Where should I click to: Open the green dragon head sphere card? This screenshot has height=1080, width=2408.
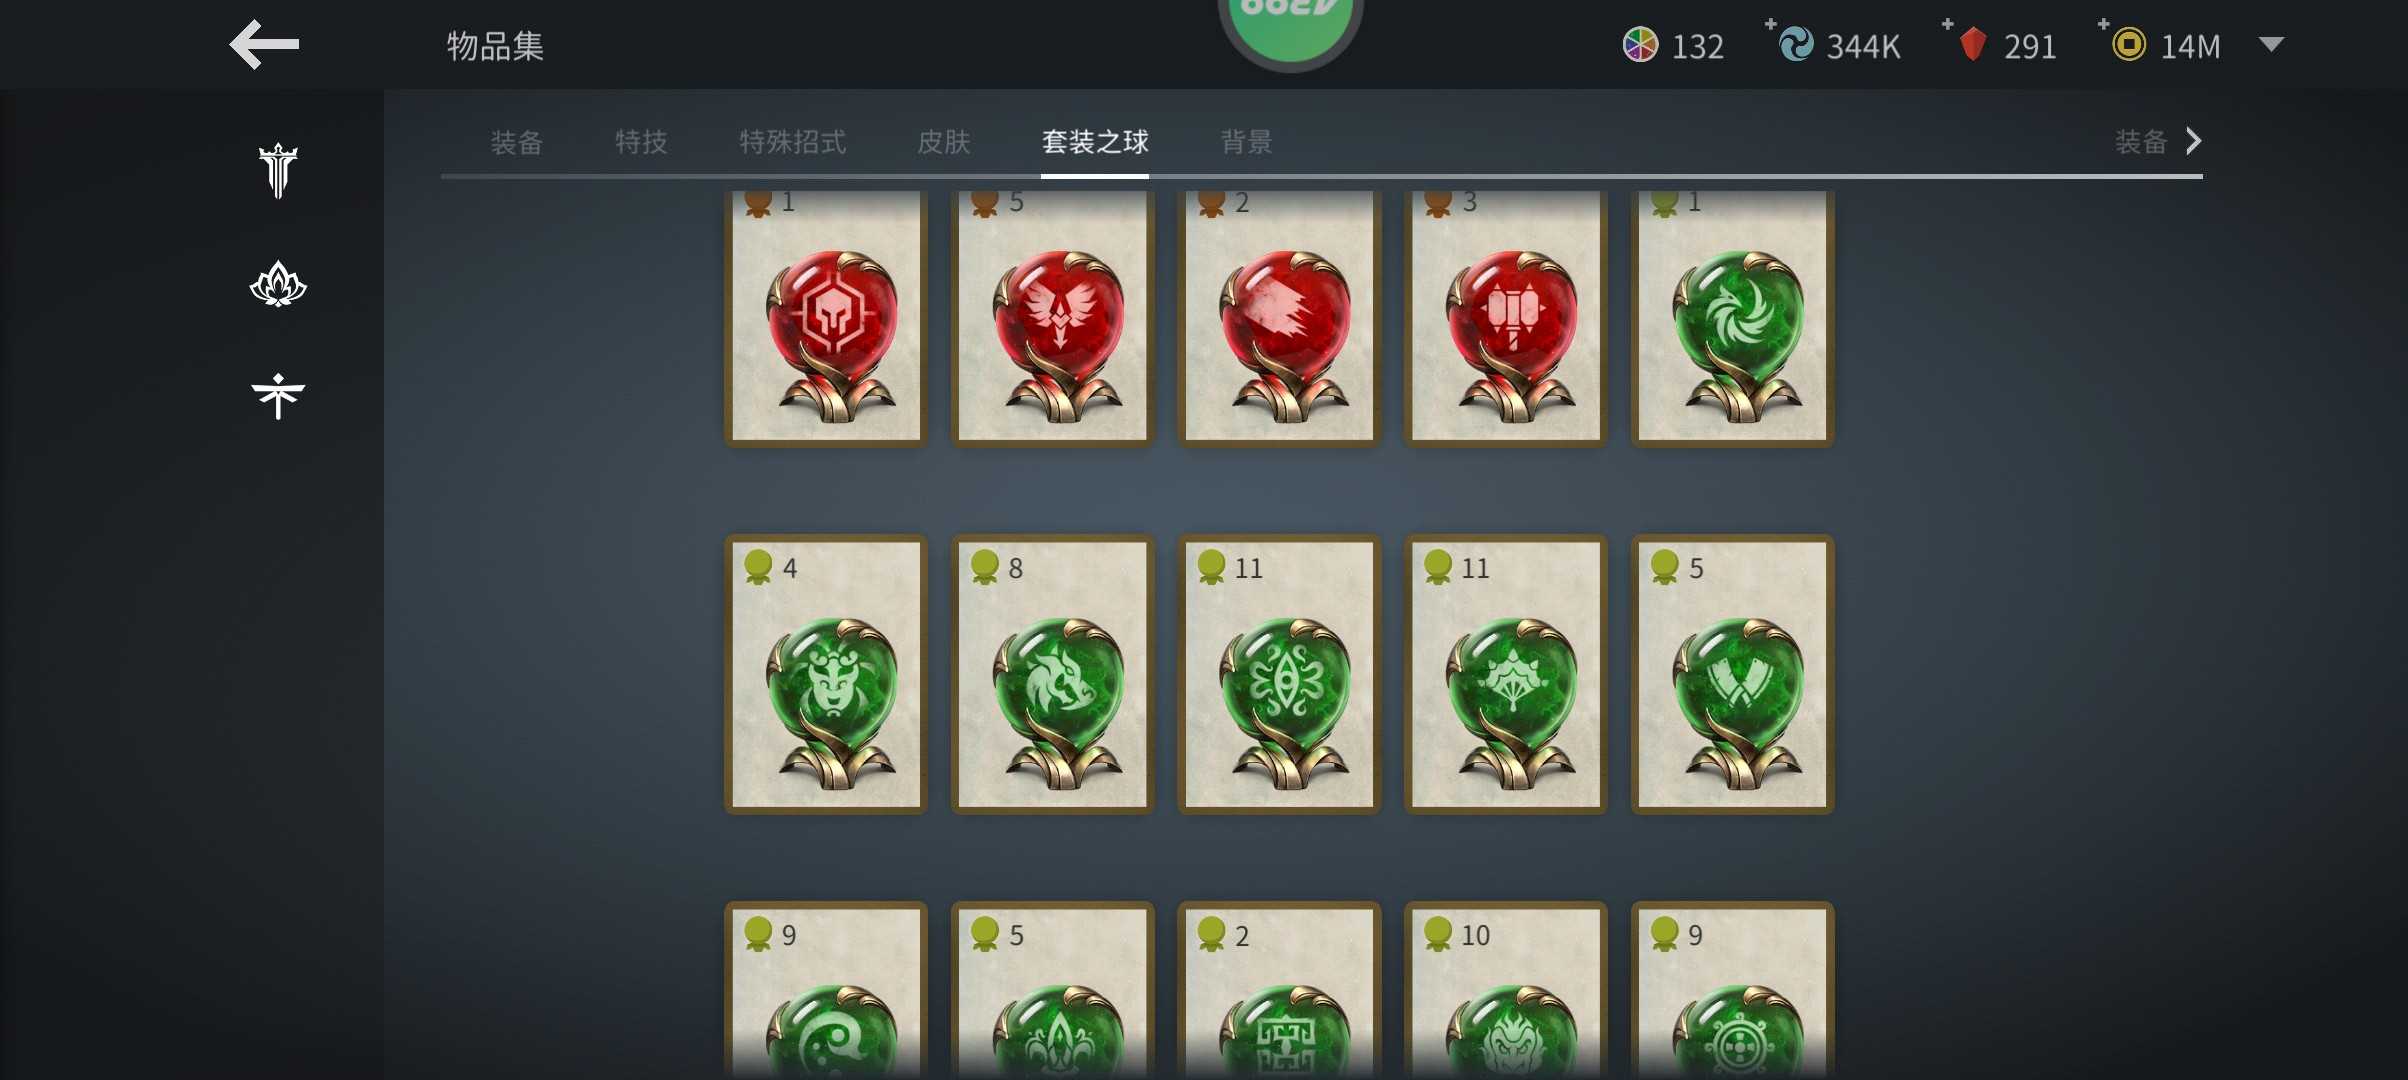pyautogui.click(x=1053, y=675)
